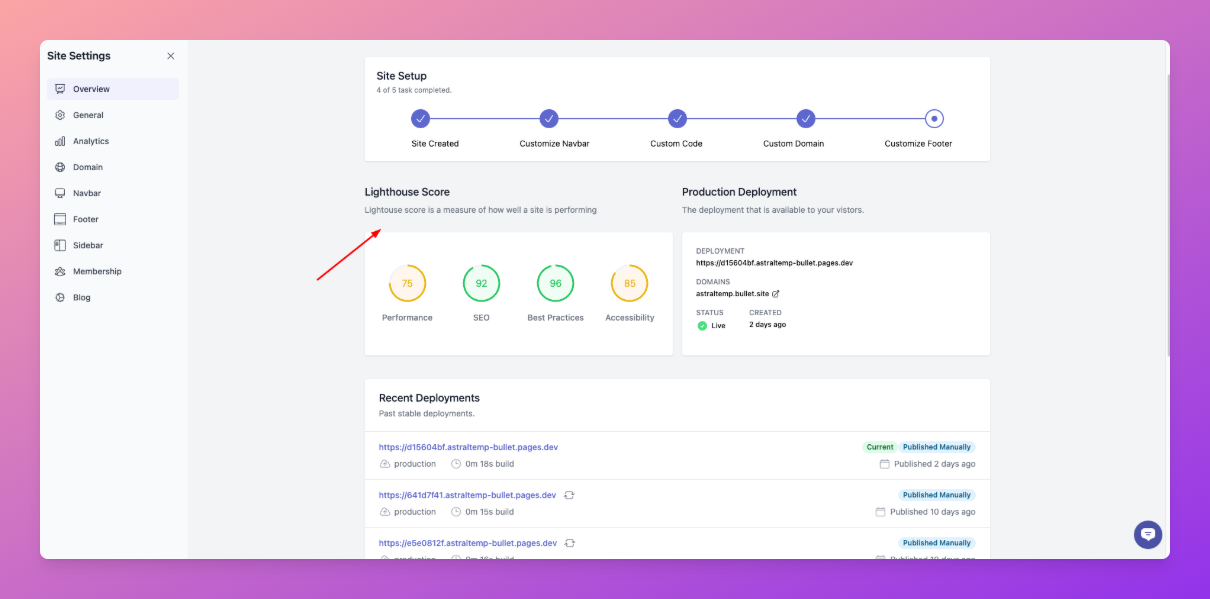Close the Site Settings panel
The width and height of the screenshot is (1210, 599).
coord(171,56)
